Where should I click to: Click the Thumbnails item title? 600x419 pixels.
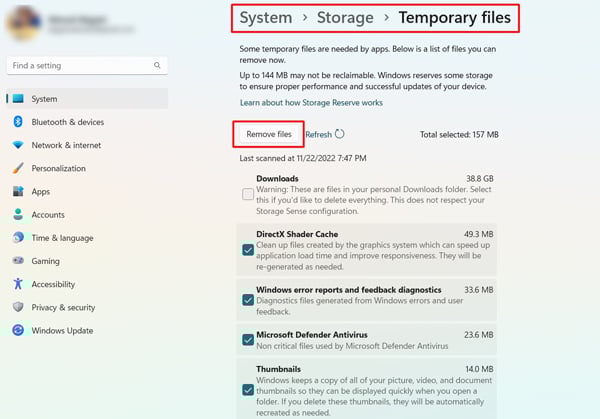[279, 369]
